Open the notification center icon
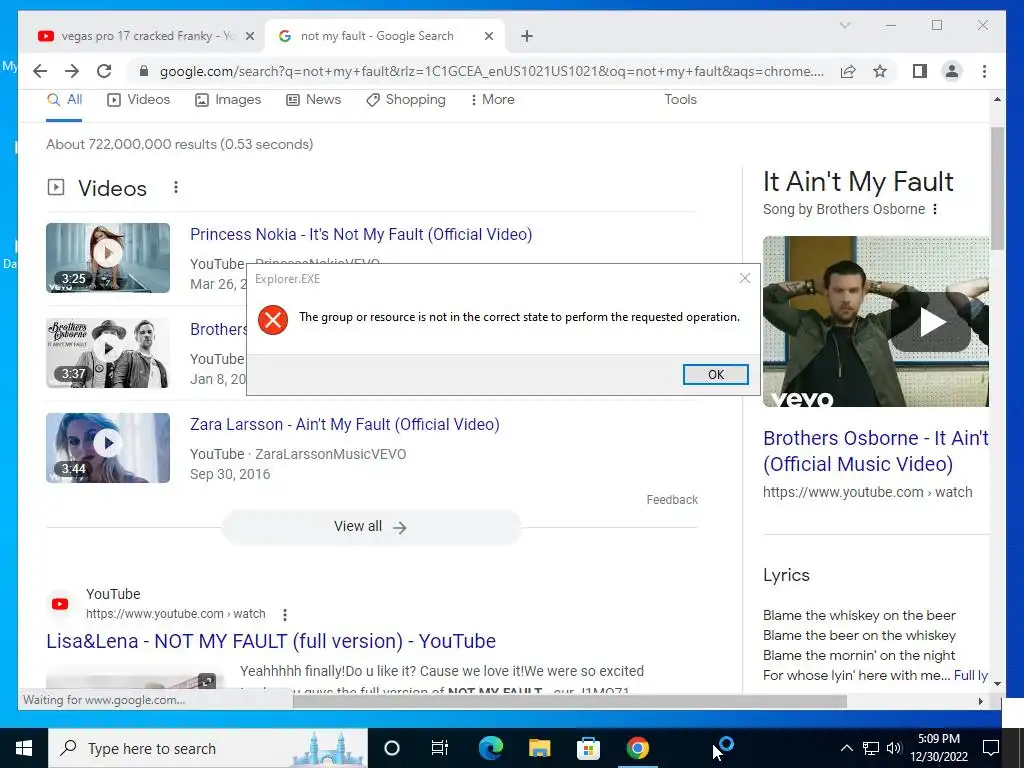Screen dimensions: 1024x768 click(991, 748)
